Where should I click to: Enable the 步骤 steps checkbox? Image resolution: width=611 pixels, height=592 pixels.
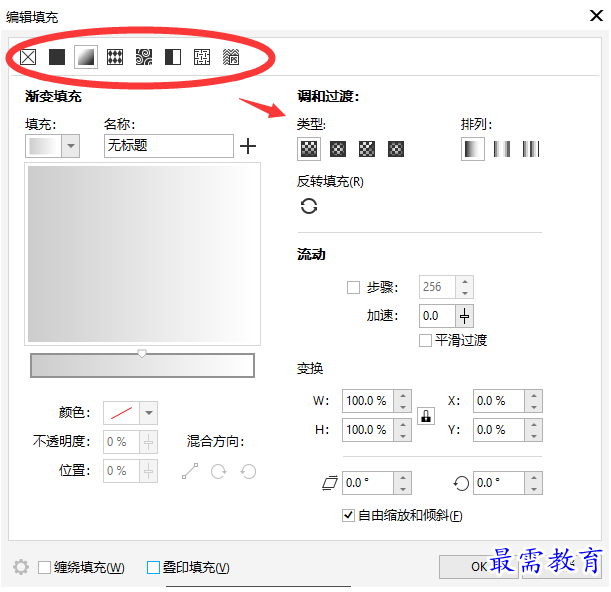(353, 288)
